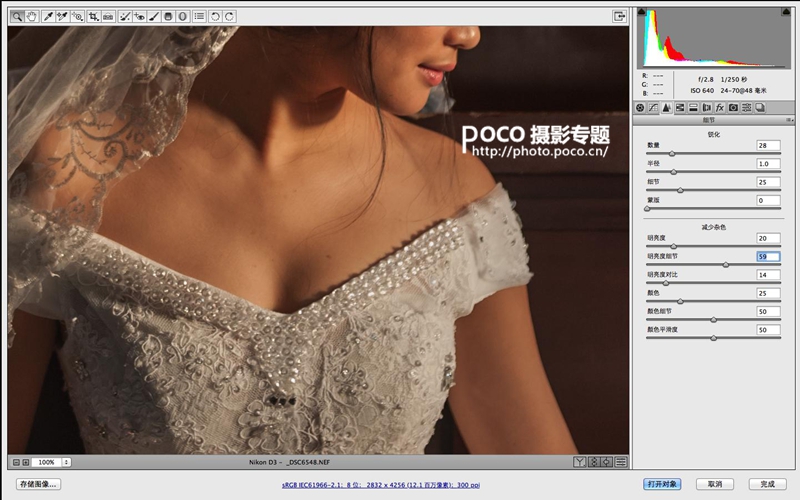Select the Color Sampler tool
Screen dimensions: 800x500
point(62,16)
